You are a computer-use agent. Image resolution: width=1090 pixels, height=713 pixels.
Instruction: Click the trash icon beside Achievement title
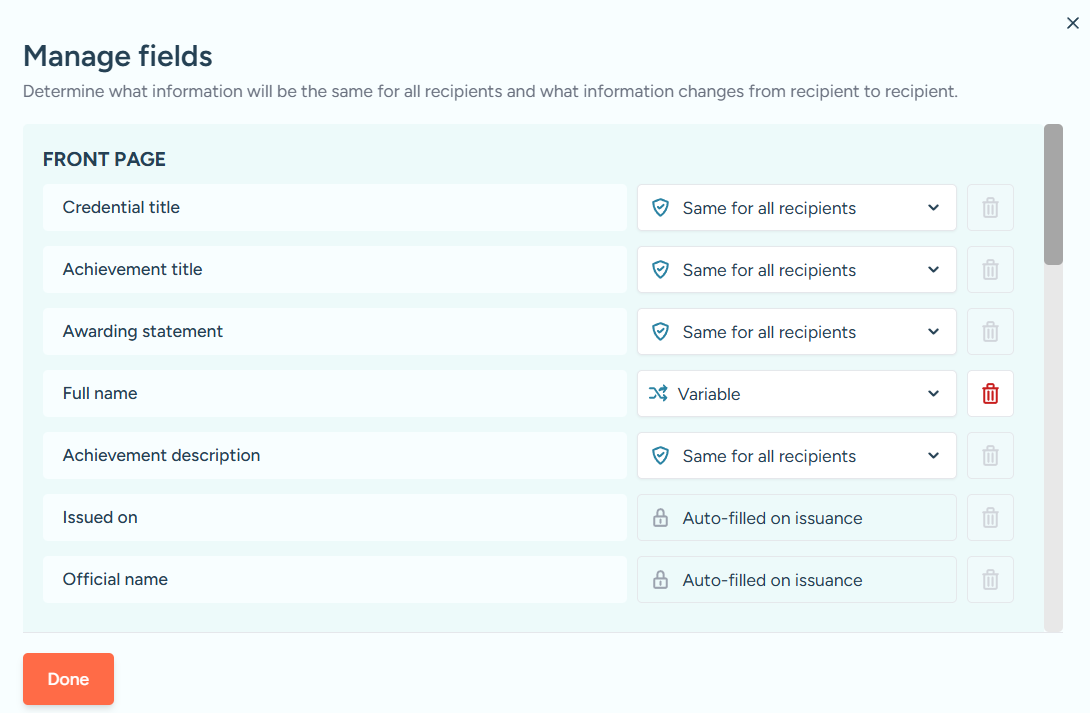(990, 270)
